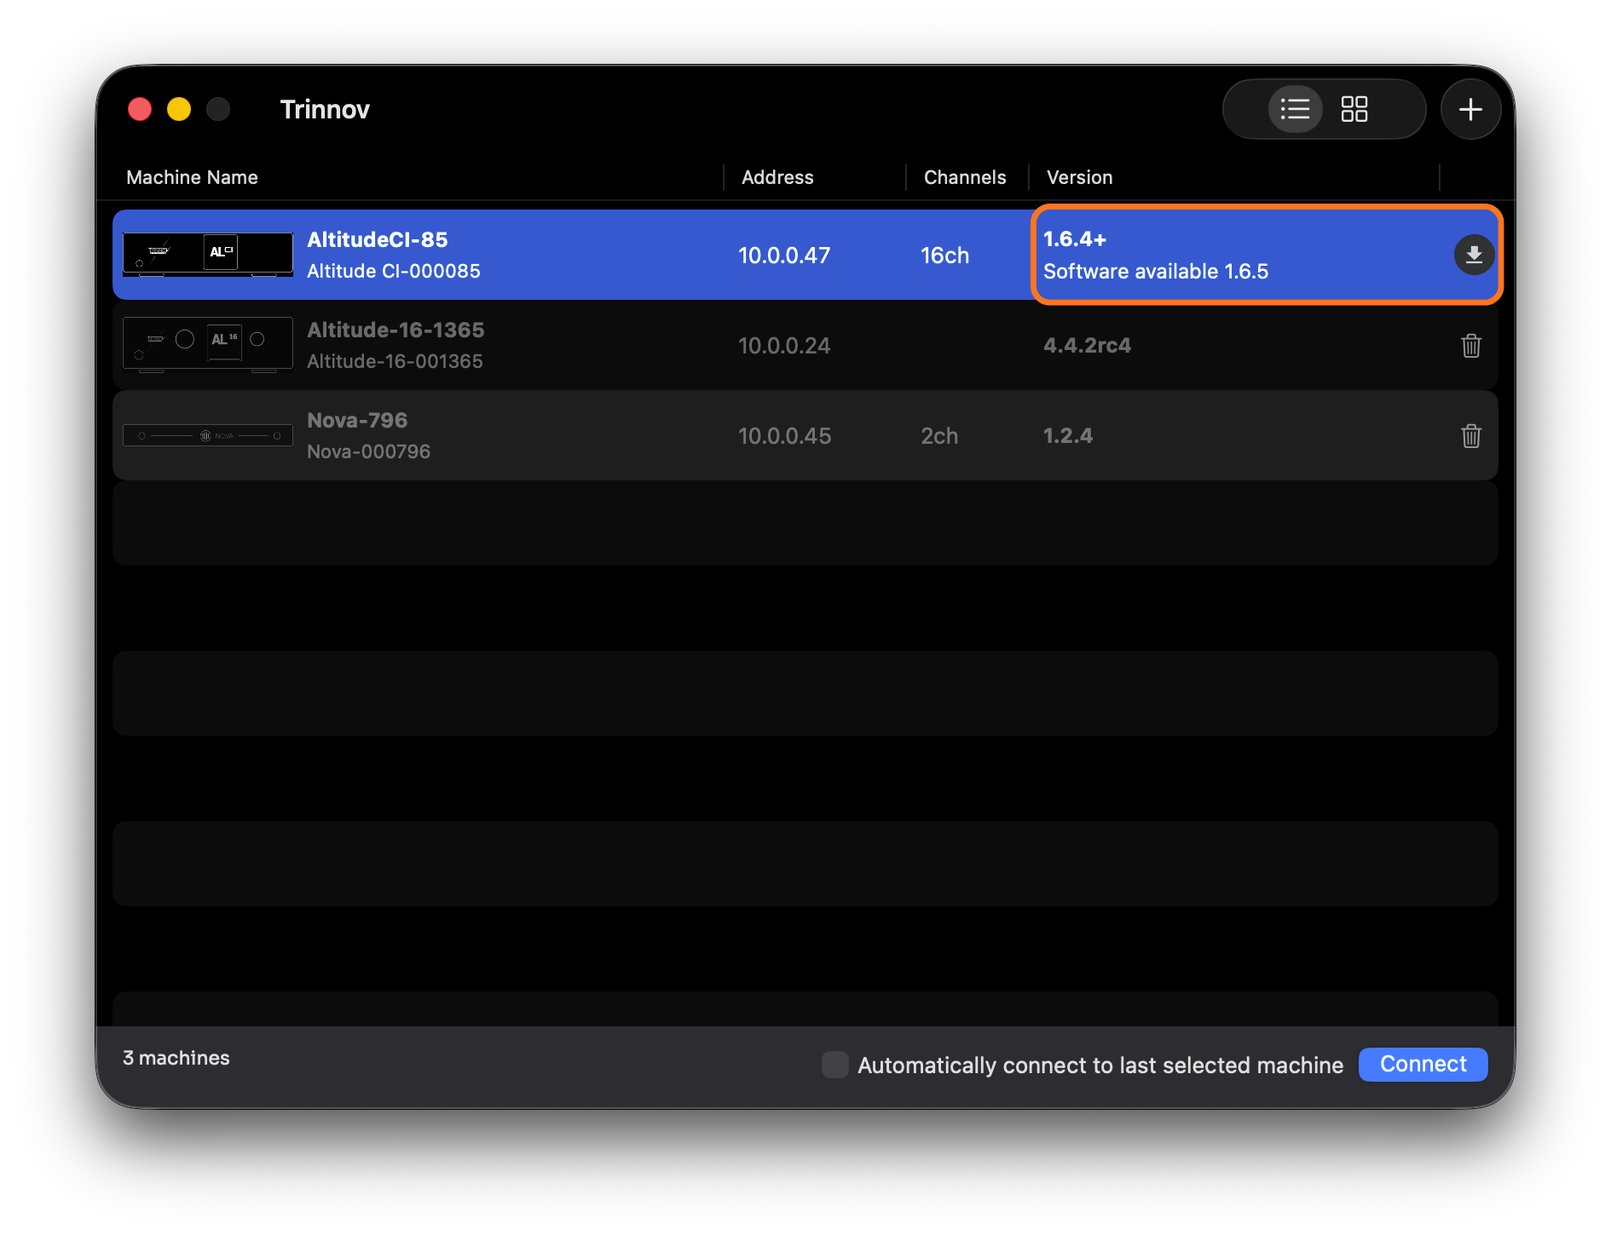
Task: Sort by Channels column header
Action: tap(965, 177)
